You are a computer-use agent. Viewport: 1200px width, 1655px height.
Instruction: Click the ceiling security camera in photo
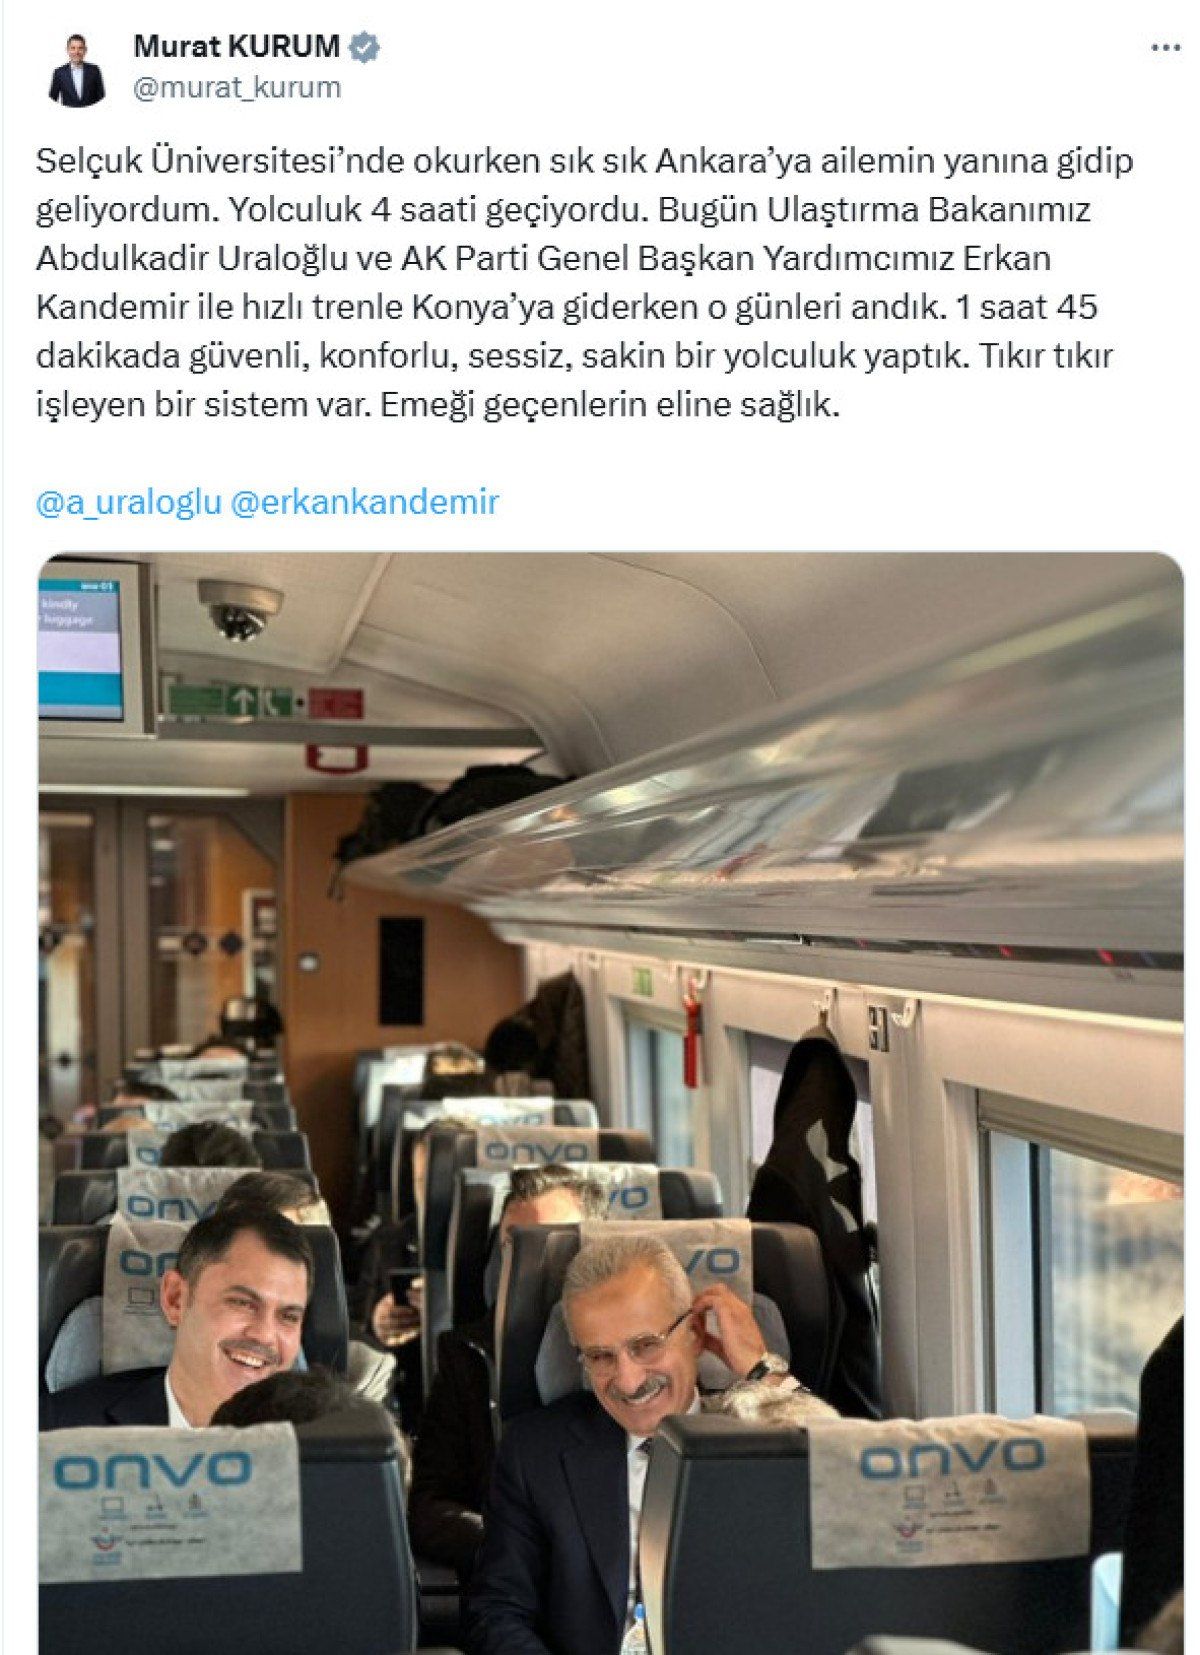click(x=239, y=608)
